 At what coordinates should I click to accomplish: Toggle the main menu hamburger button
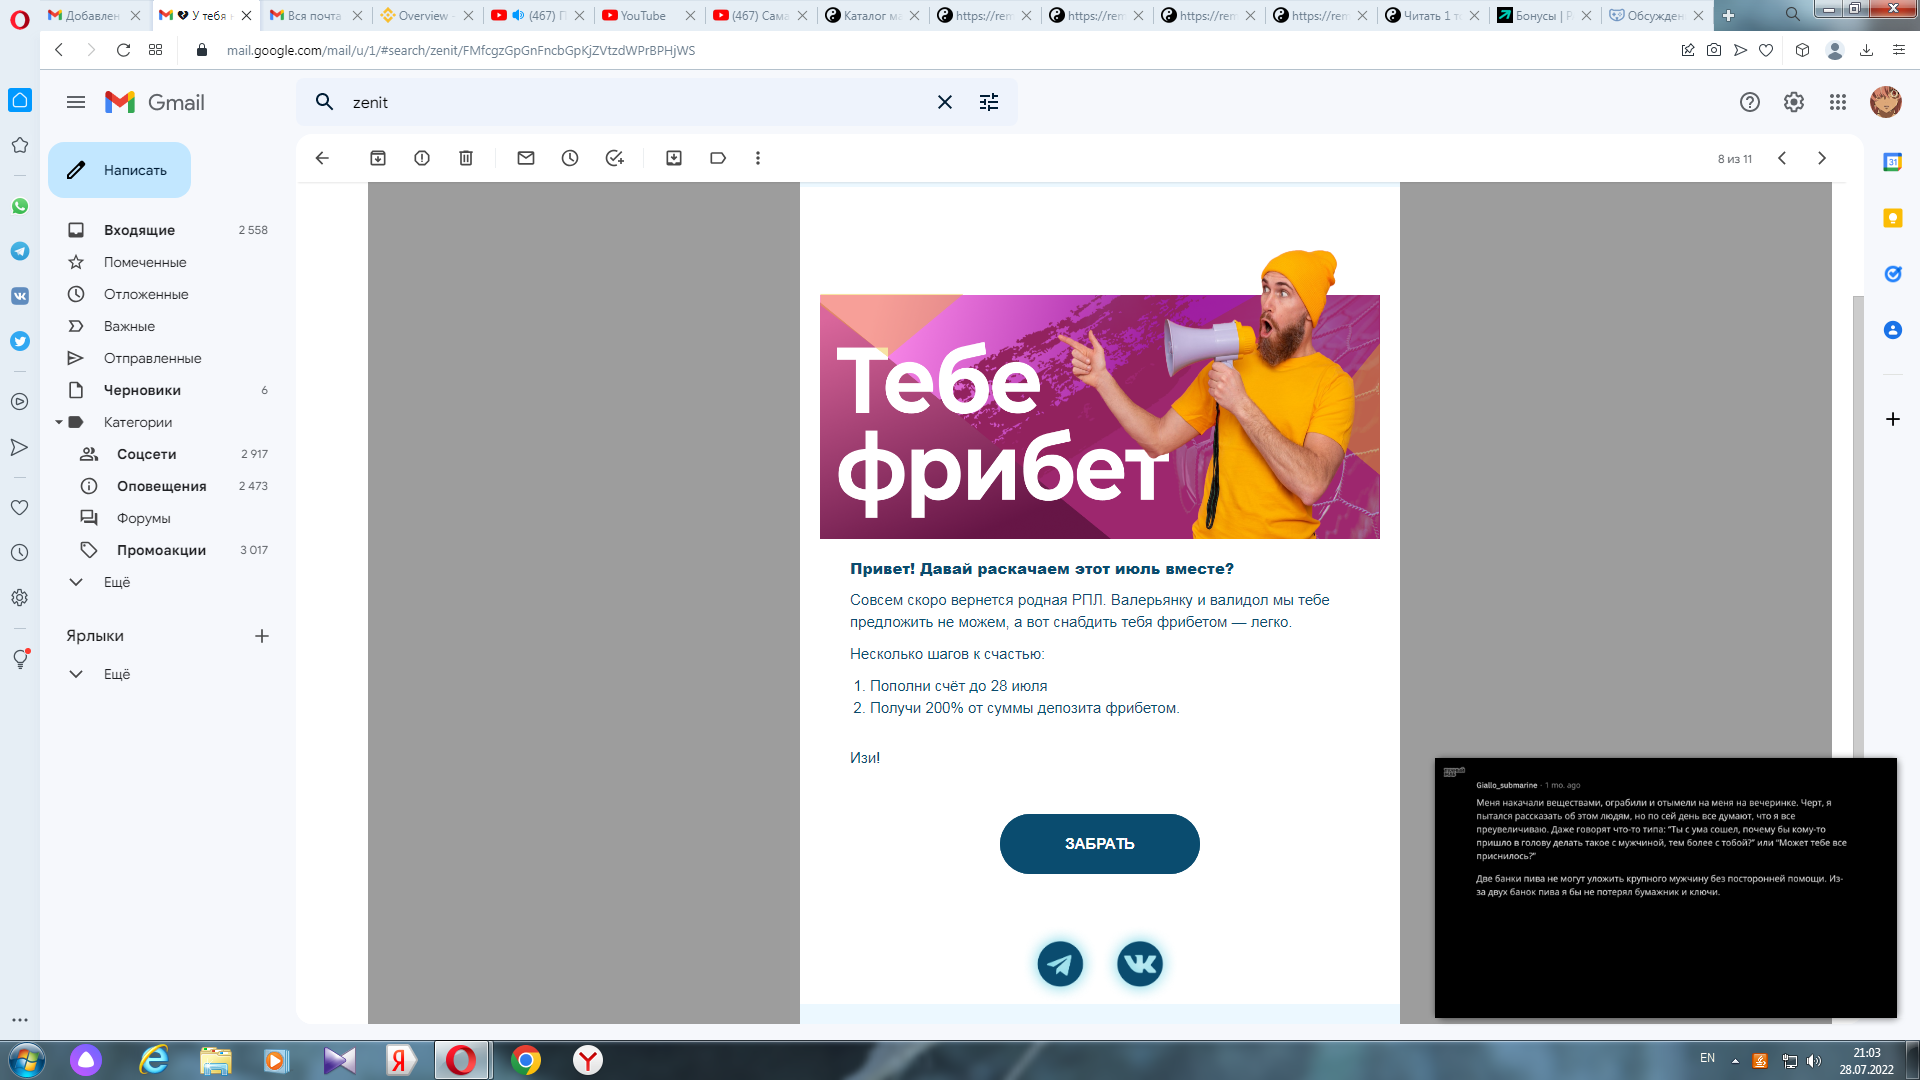[x=76, y=102]
